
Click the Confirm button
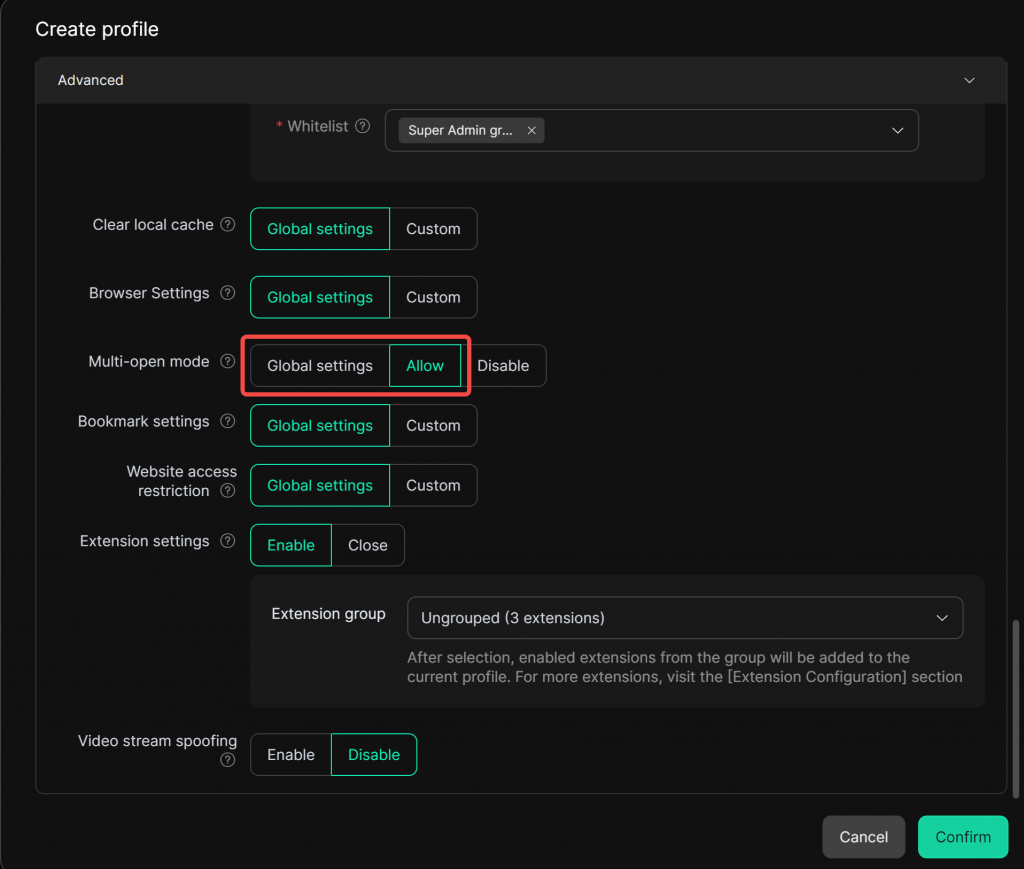click(962, 837)
